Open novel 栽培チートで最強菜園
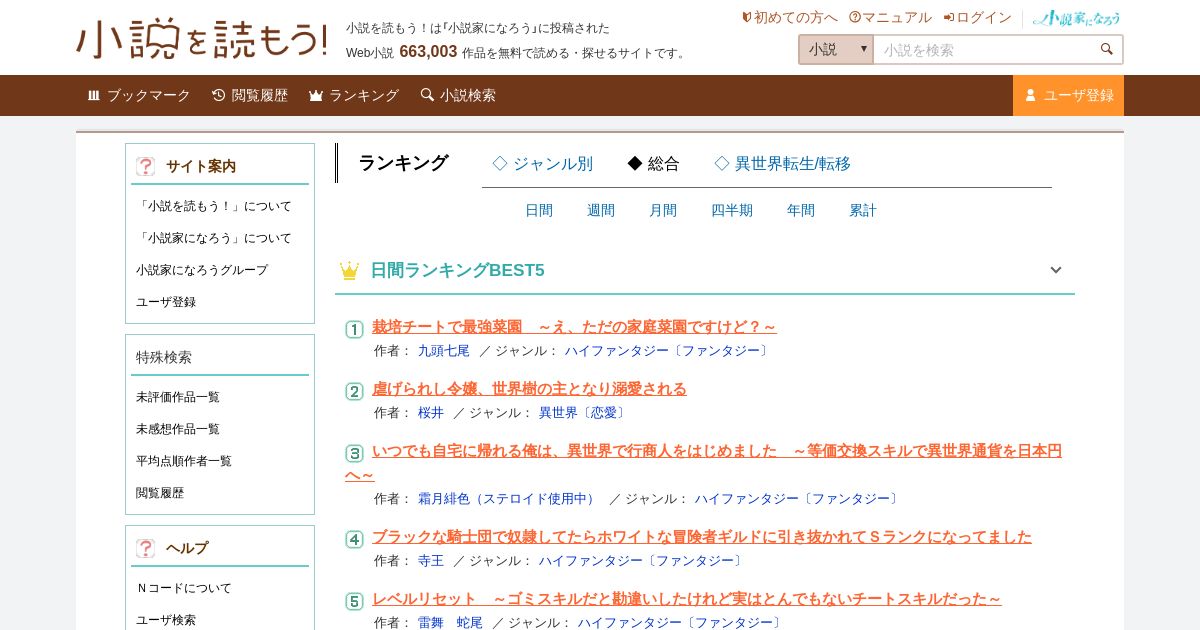Viewport: 1200px width, 630px height. [x=574, y=327]
